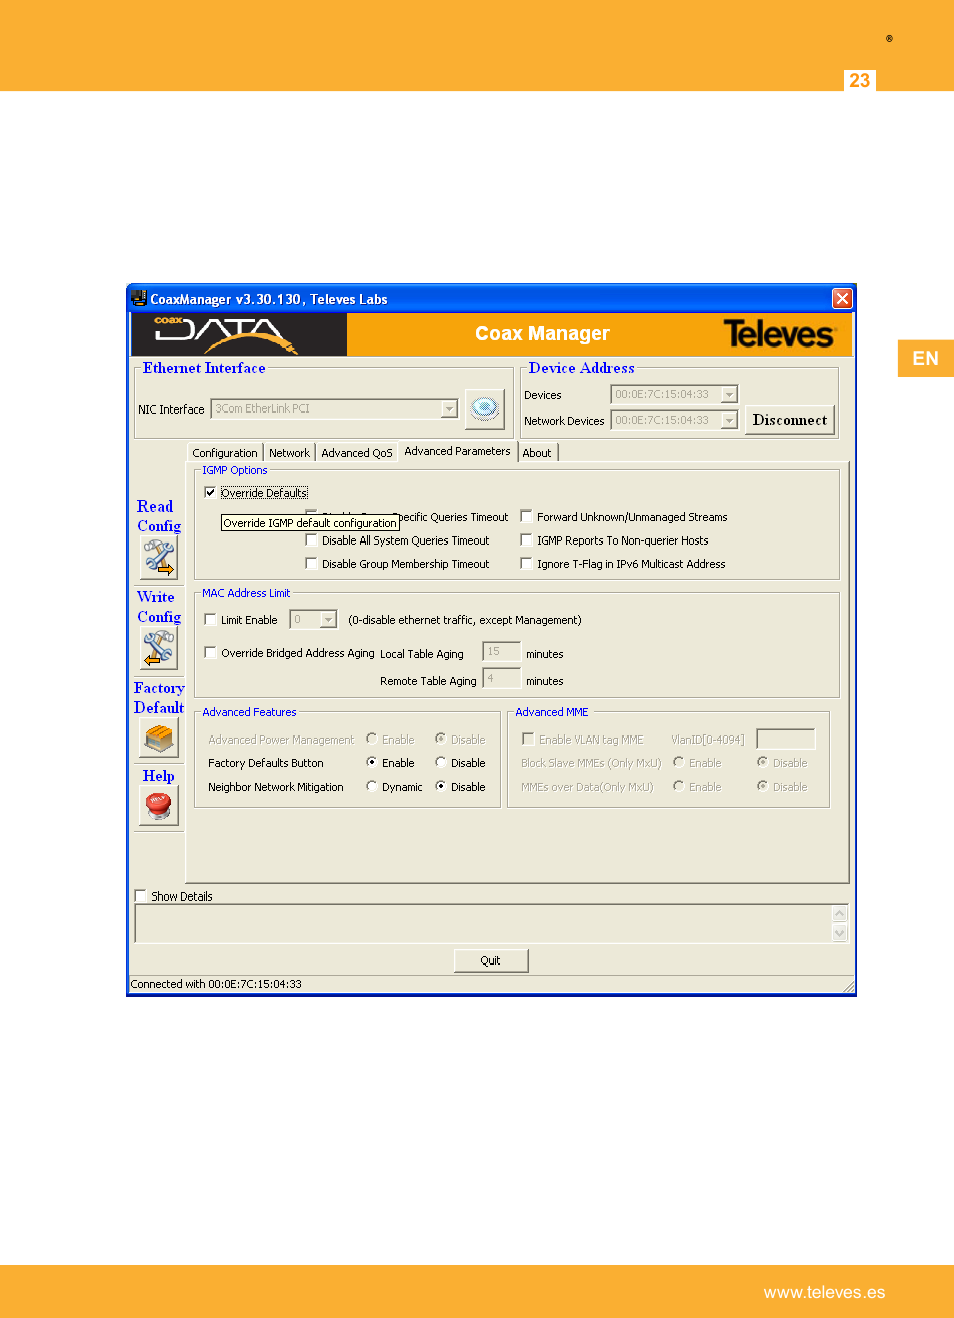Open Help with the red button icon
954x1318 pixels.
159,805
